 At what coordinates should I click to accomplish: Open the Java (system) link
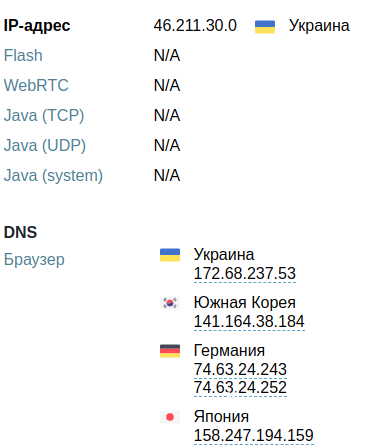click(x=53, y=176)
